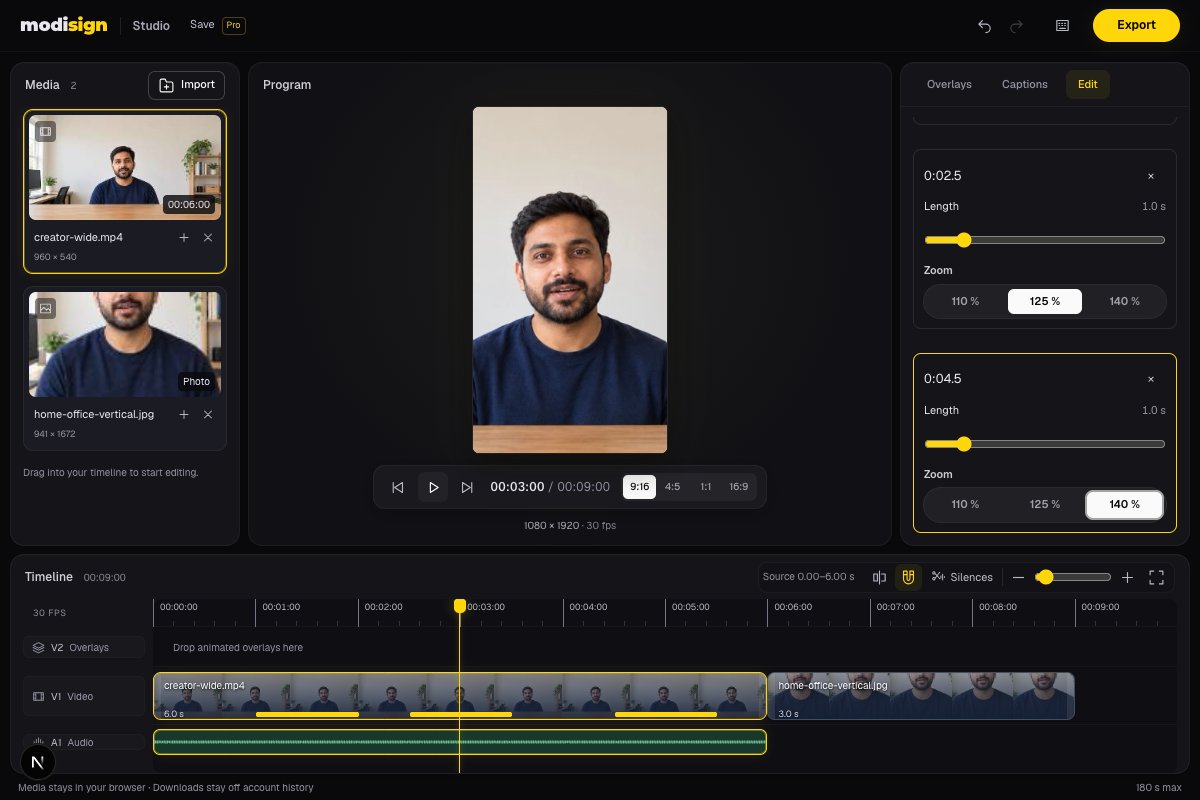This screenshot has height=800, width=1200.
Task: Switch to Edit tab
Action: point(1088,84)
